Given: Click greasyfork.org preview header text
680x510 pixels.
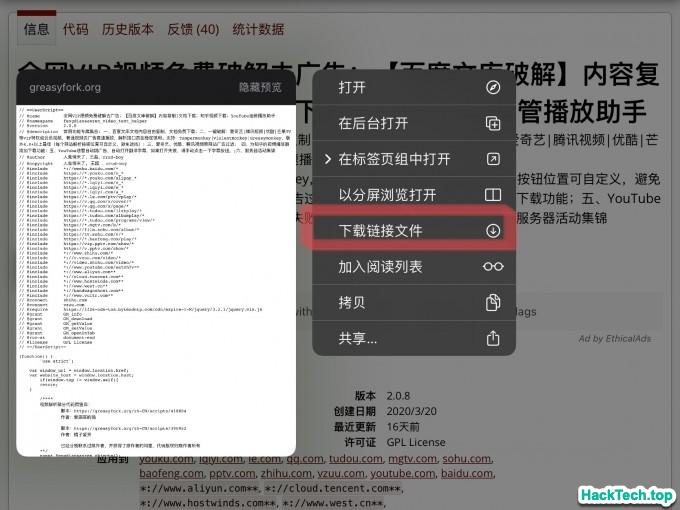Looking at the screenshot, I should (65, 88).
